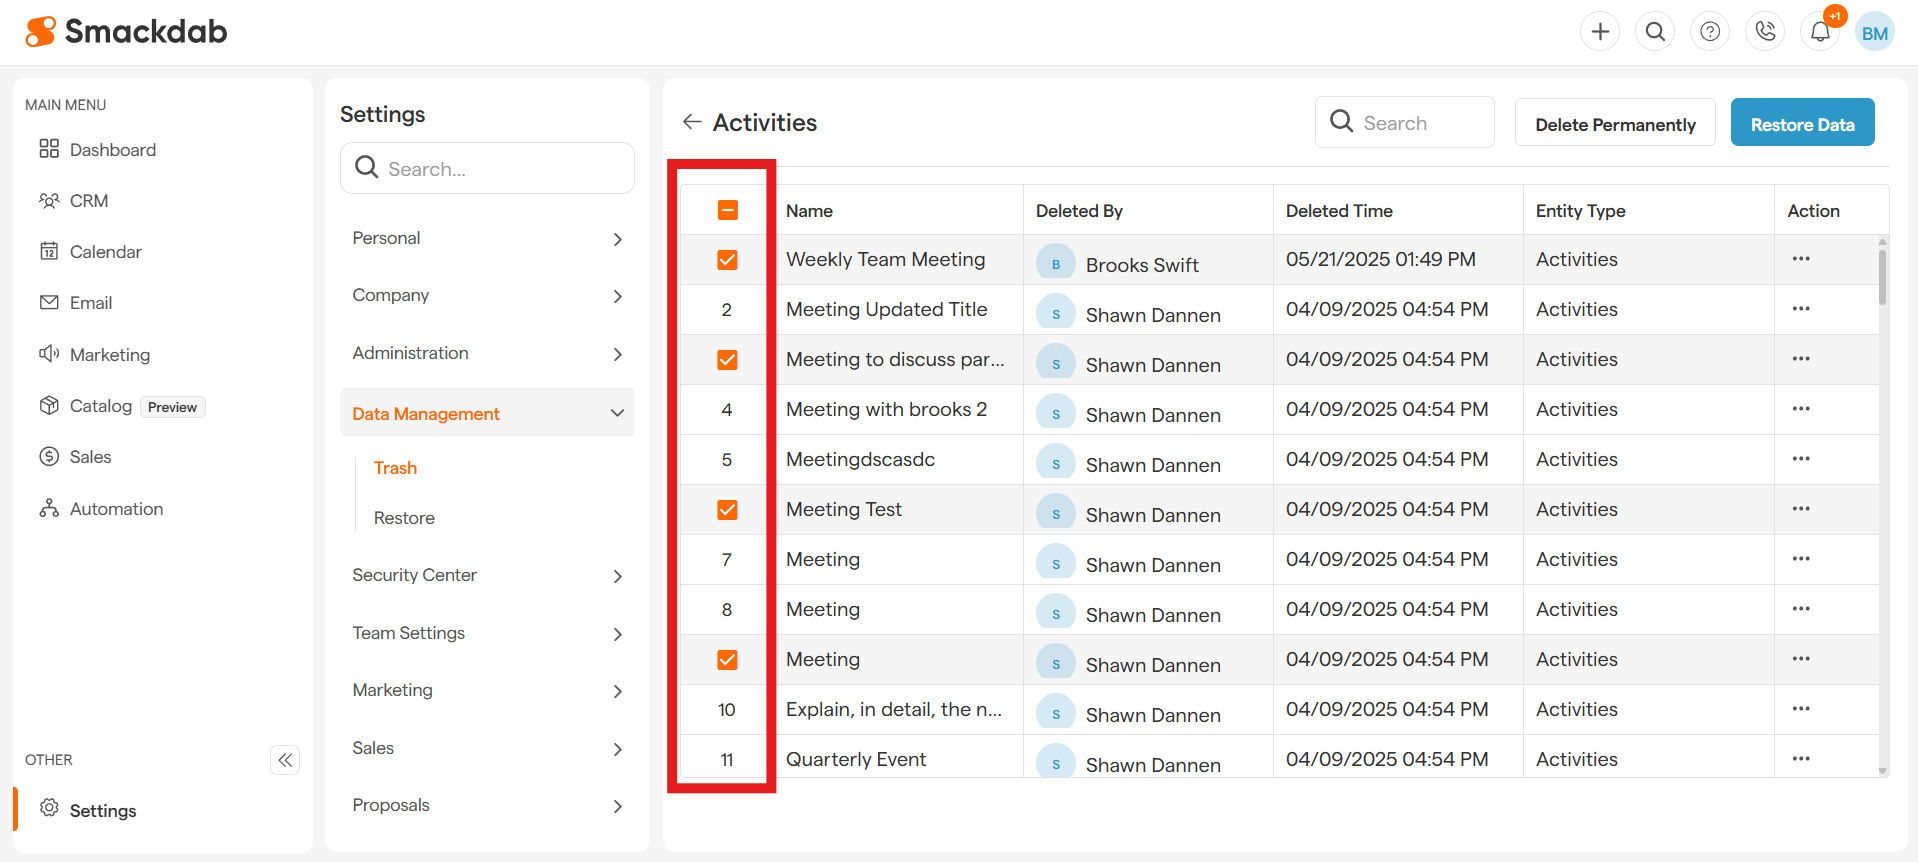
Task: Open the notifications bell
Action: [x=1820, y=32]
